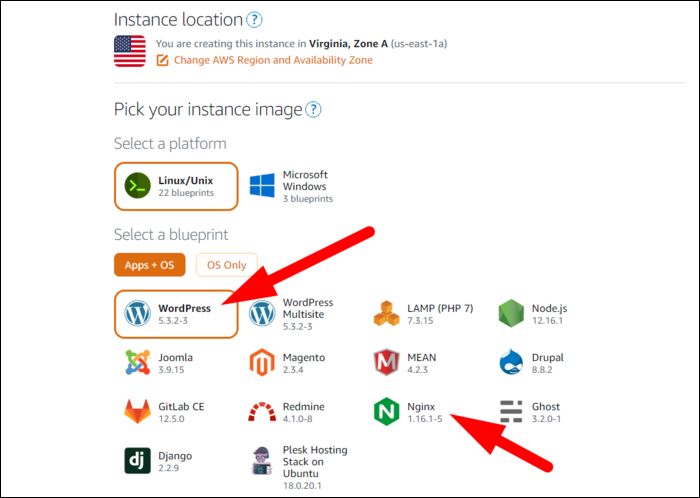Click the Django dj icon
700x498 pixels.
pos(138,461)
